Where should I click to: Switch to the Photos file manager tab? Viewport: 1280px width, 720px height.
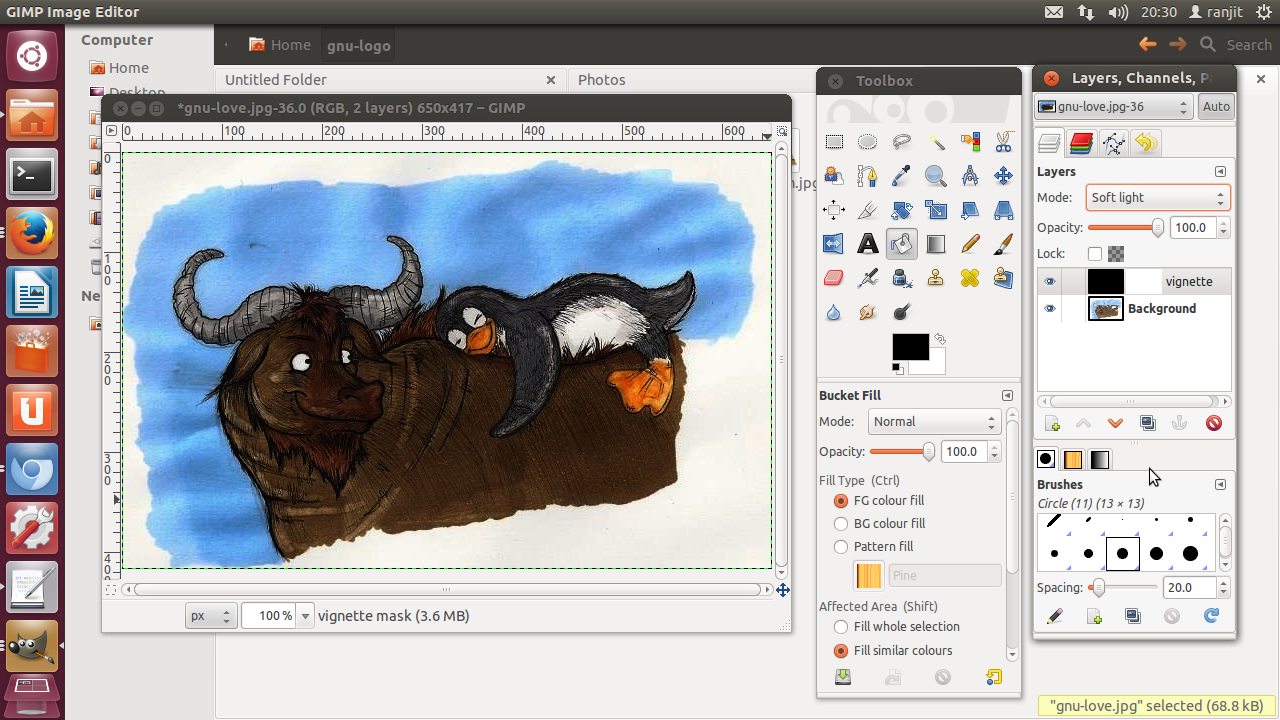[x=600, y=80]
